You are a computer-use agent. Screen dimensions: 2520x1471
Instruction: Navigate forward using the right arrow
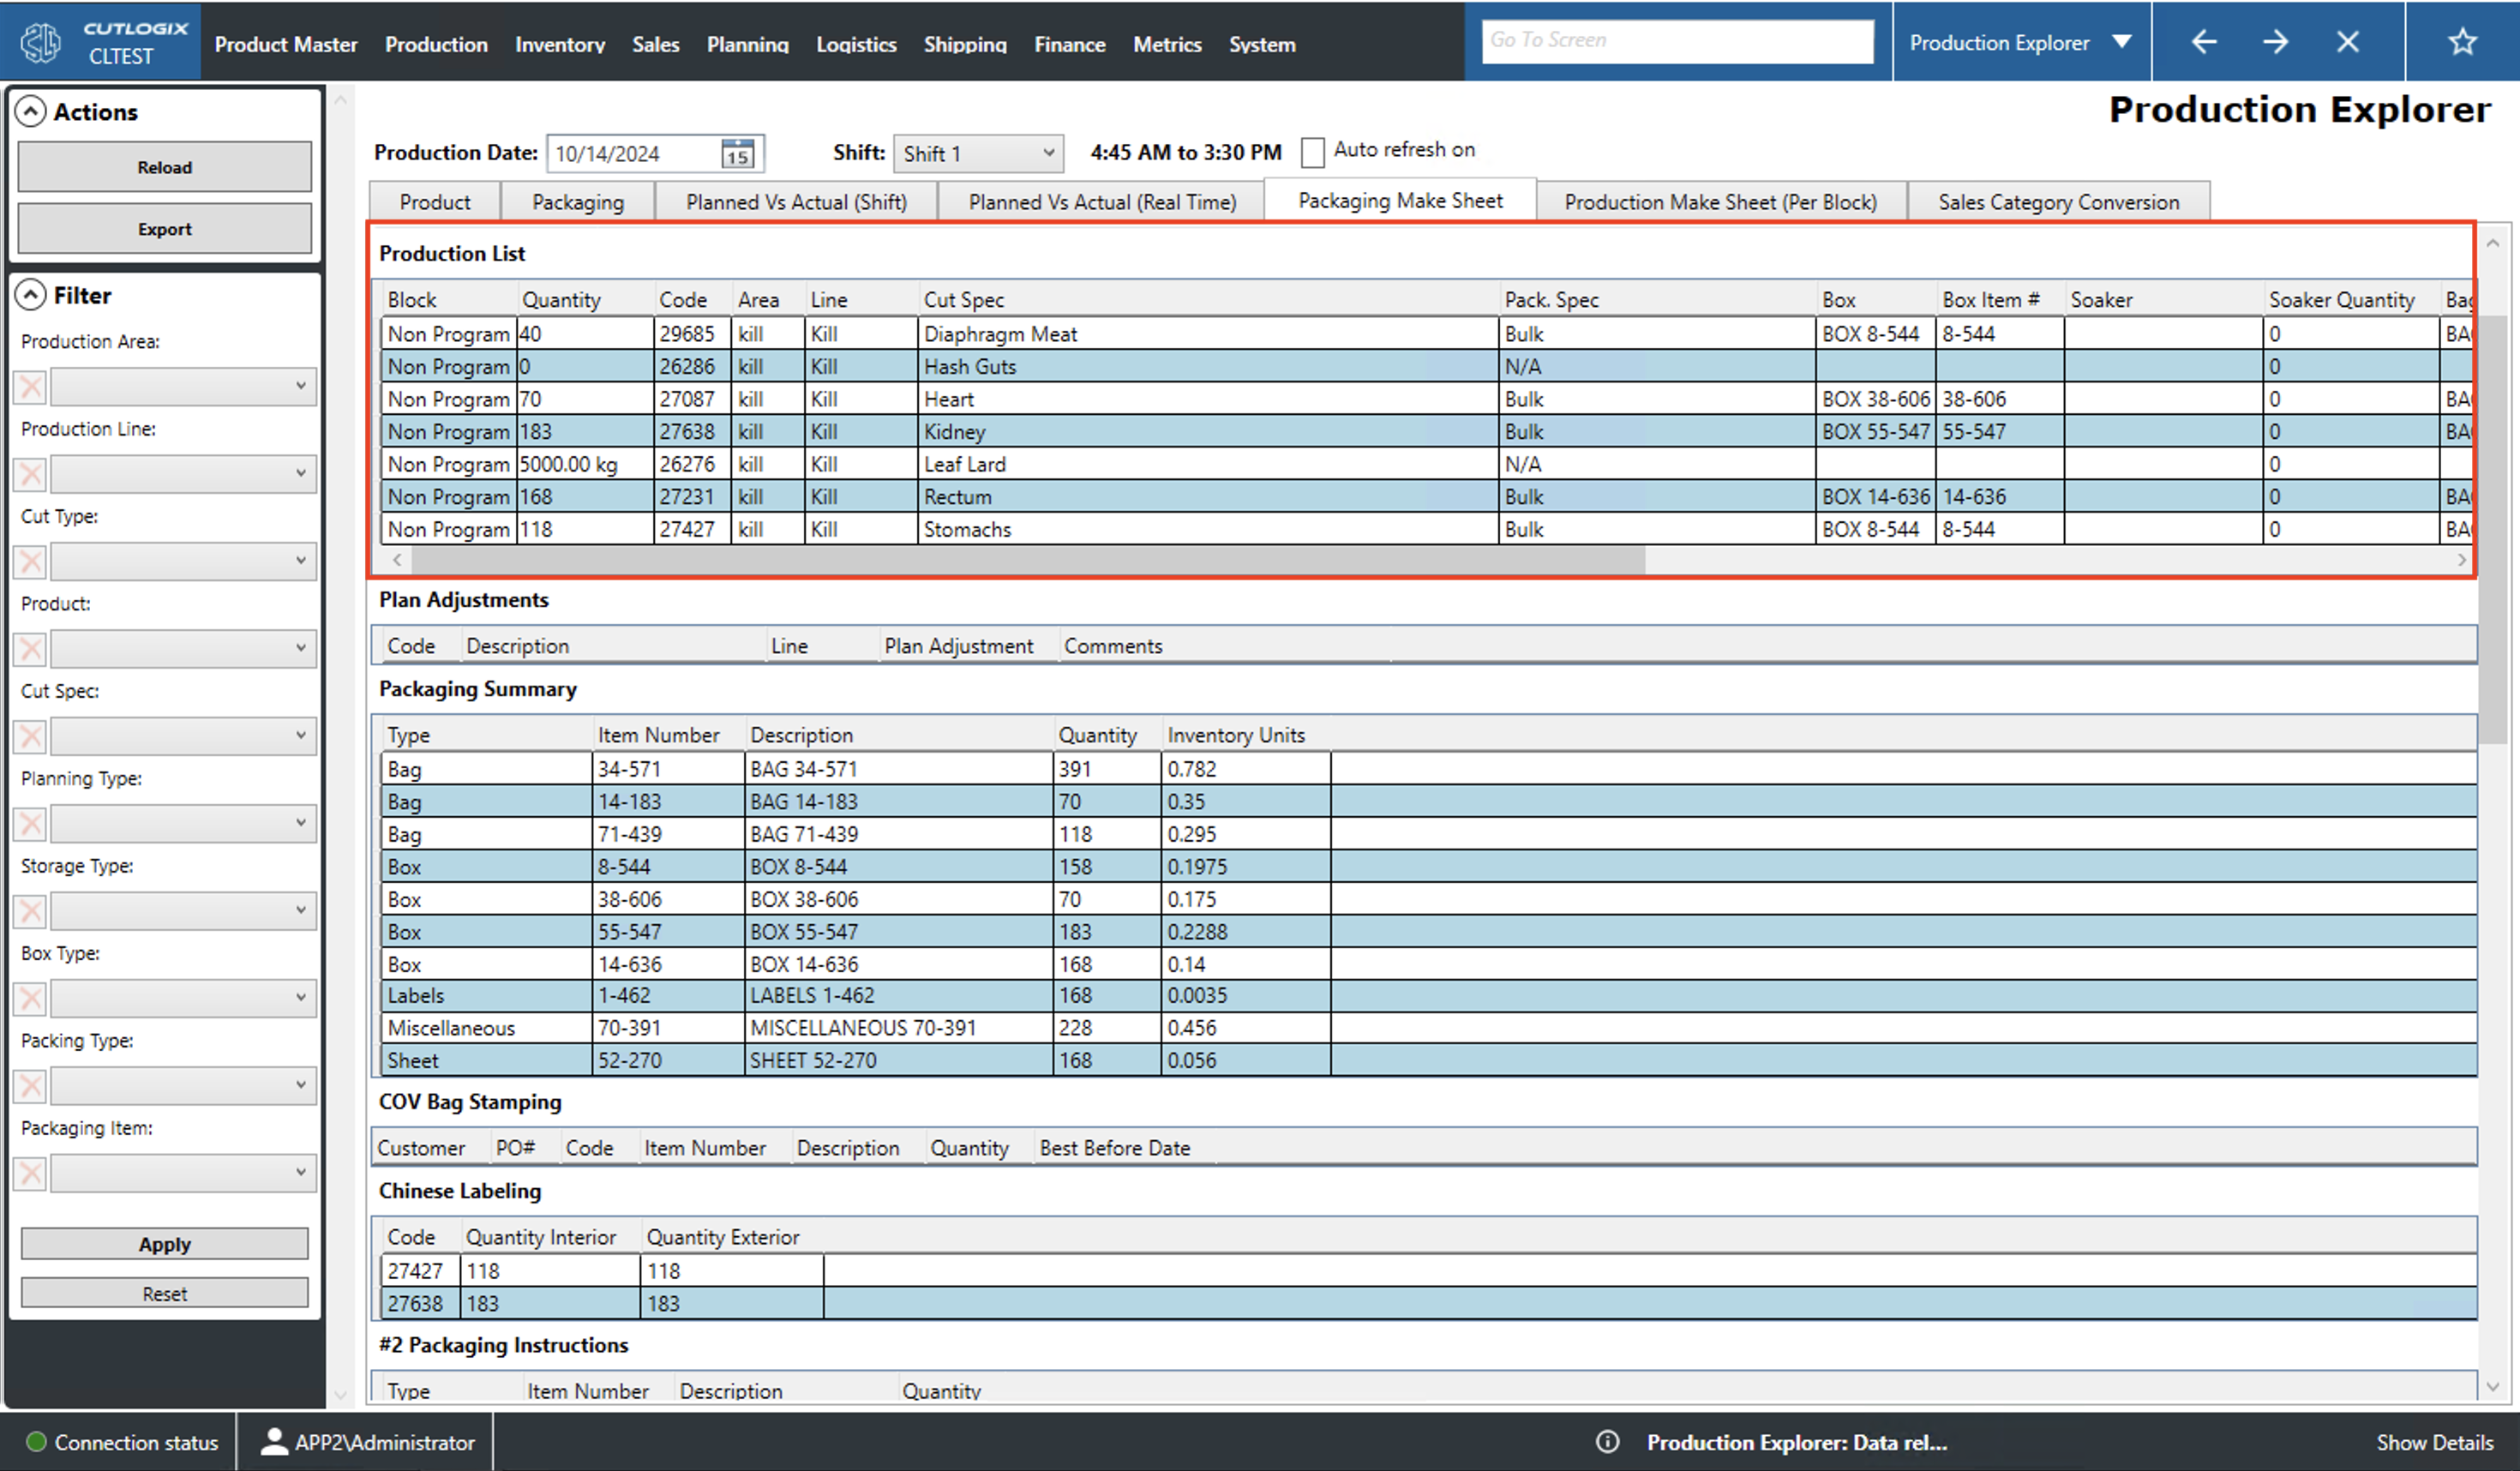2276,41
